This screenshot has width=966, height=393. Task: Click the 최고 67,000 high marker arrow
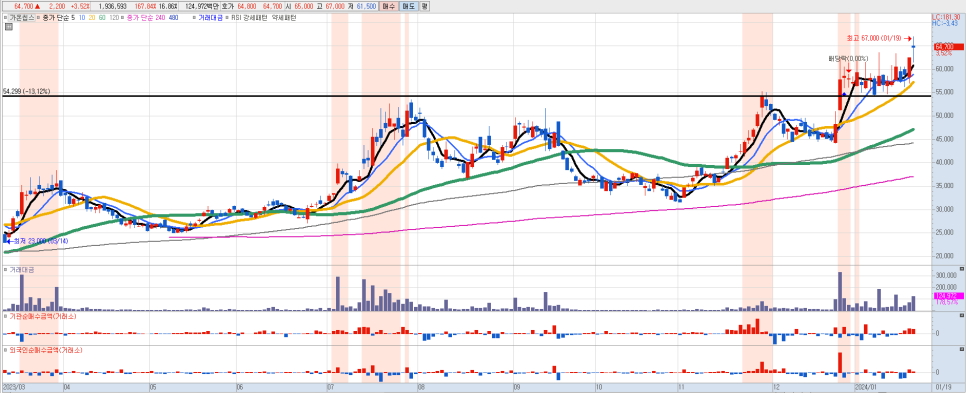907,38
